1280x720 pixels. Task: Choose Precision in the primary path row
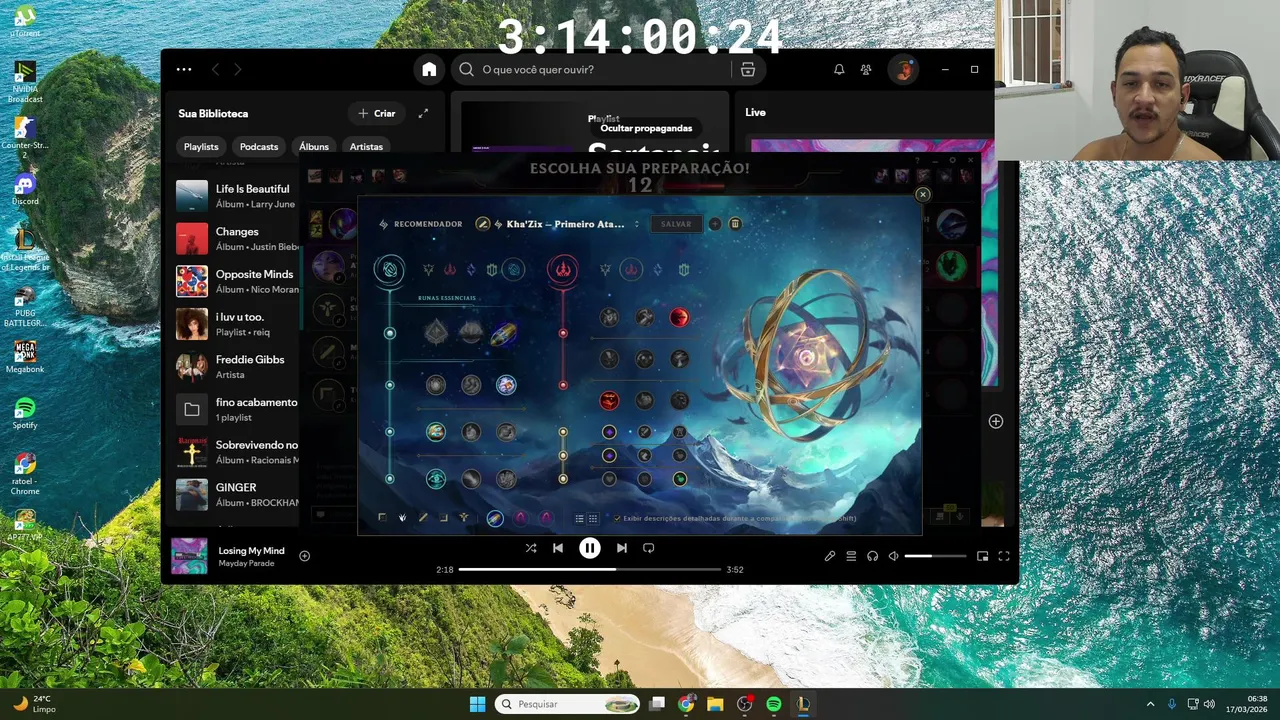tap(429, 269)
